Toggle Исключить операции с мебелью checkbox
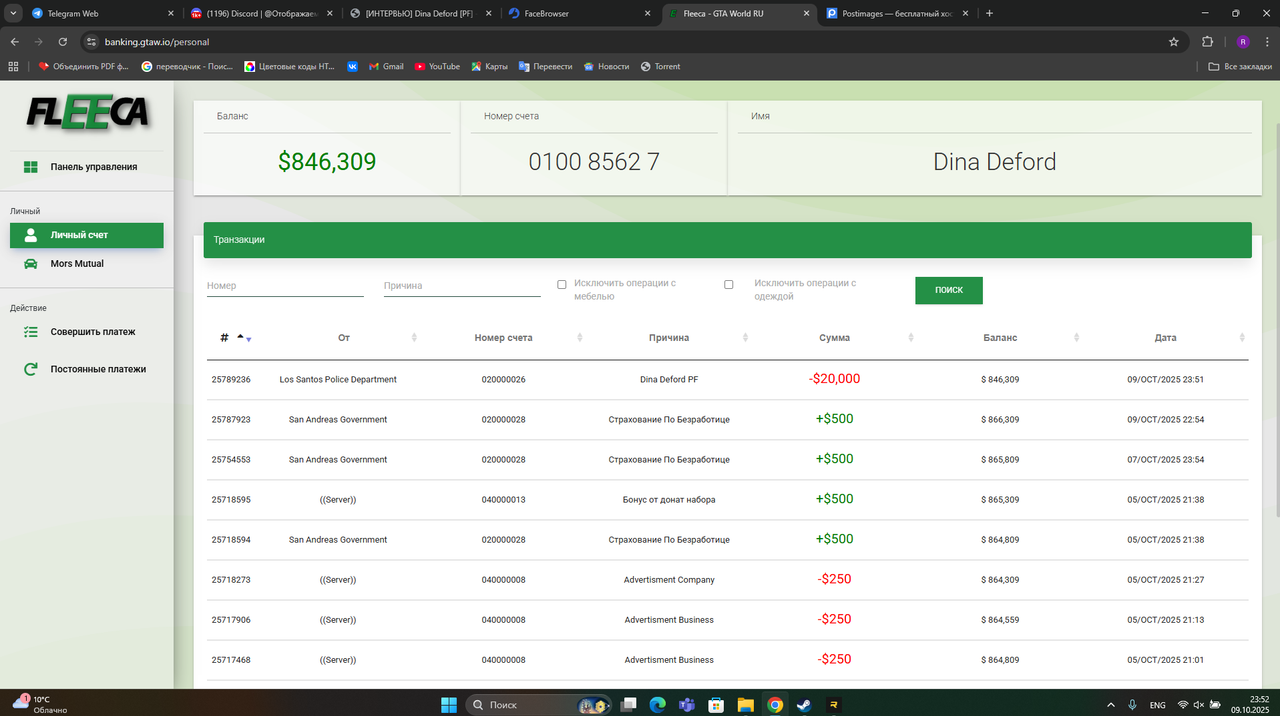 point(562,285)
